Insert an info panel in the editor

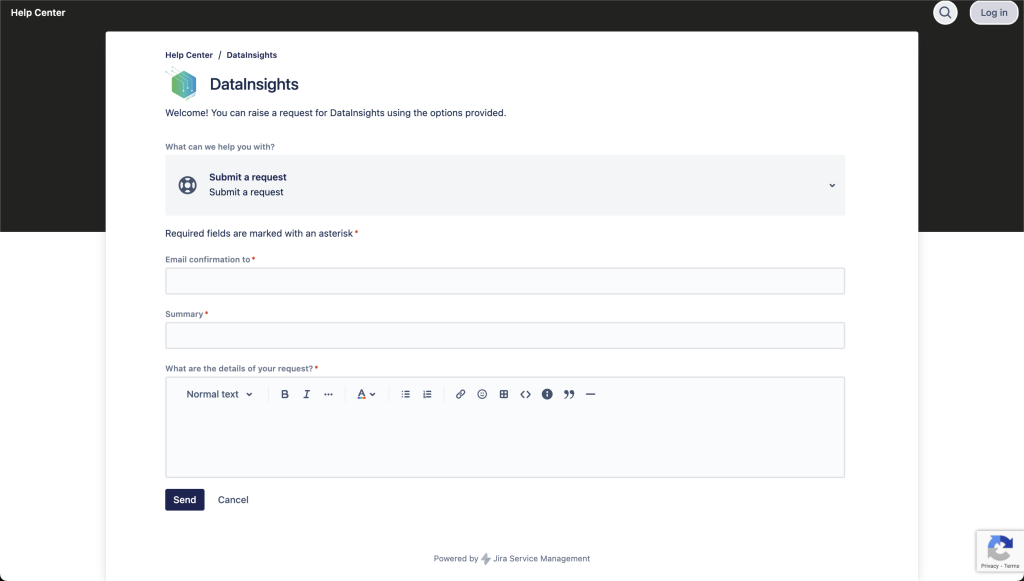click(x=547, y=394)
